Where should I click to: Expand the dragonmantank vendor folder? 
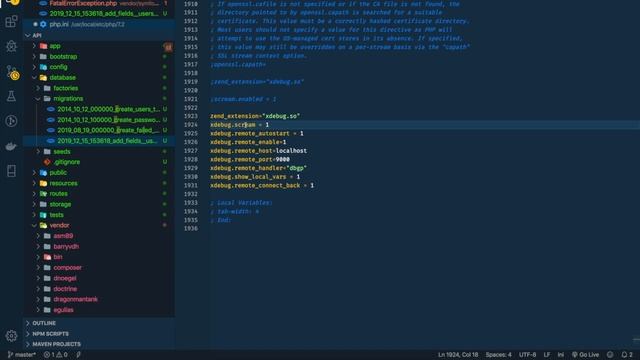(x=99, y=299)
